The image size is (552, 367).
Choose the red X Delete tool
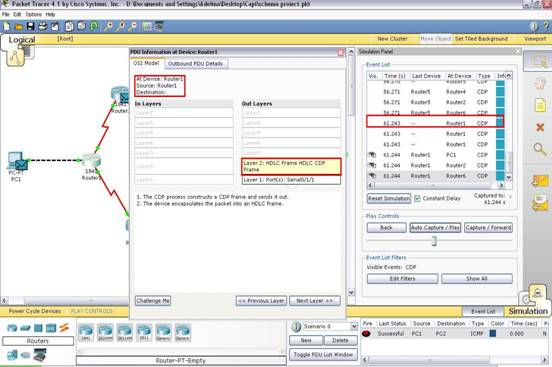click(540, 127)
